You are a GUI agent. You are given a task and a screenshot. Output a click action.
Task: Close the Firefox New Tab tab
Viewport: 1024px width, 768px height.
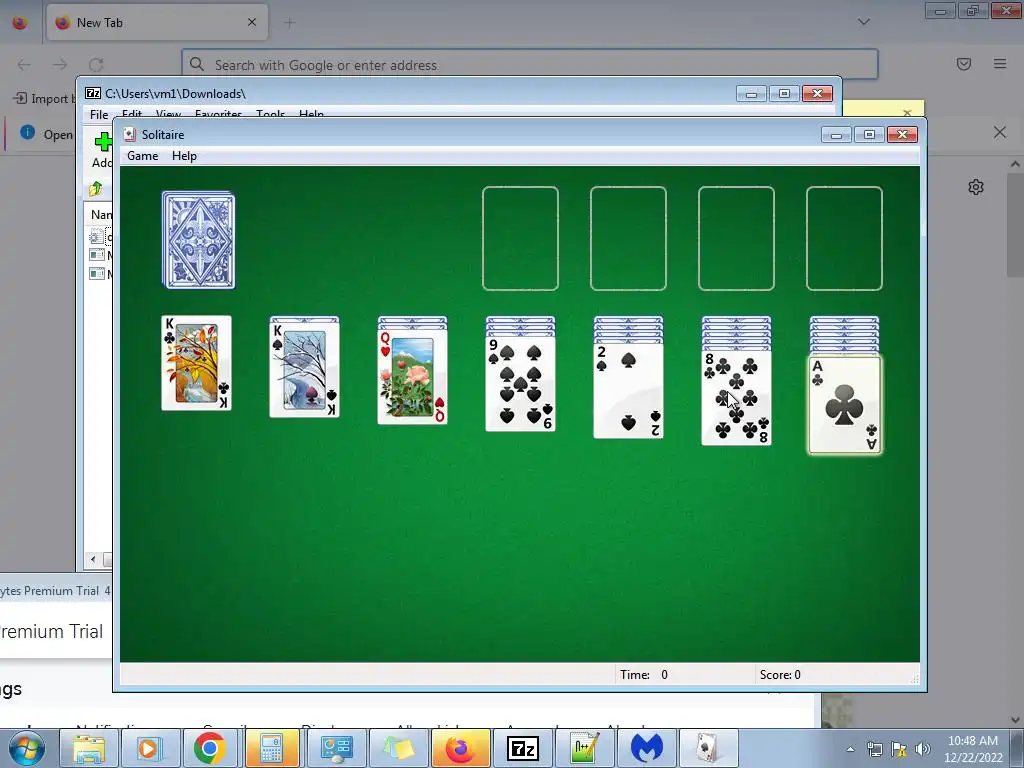coord(252,22)
